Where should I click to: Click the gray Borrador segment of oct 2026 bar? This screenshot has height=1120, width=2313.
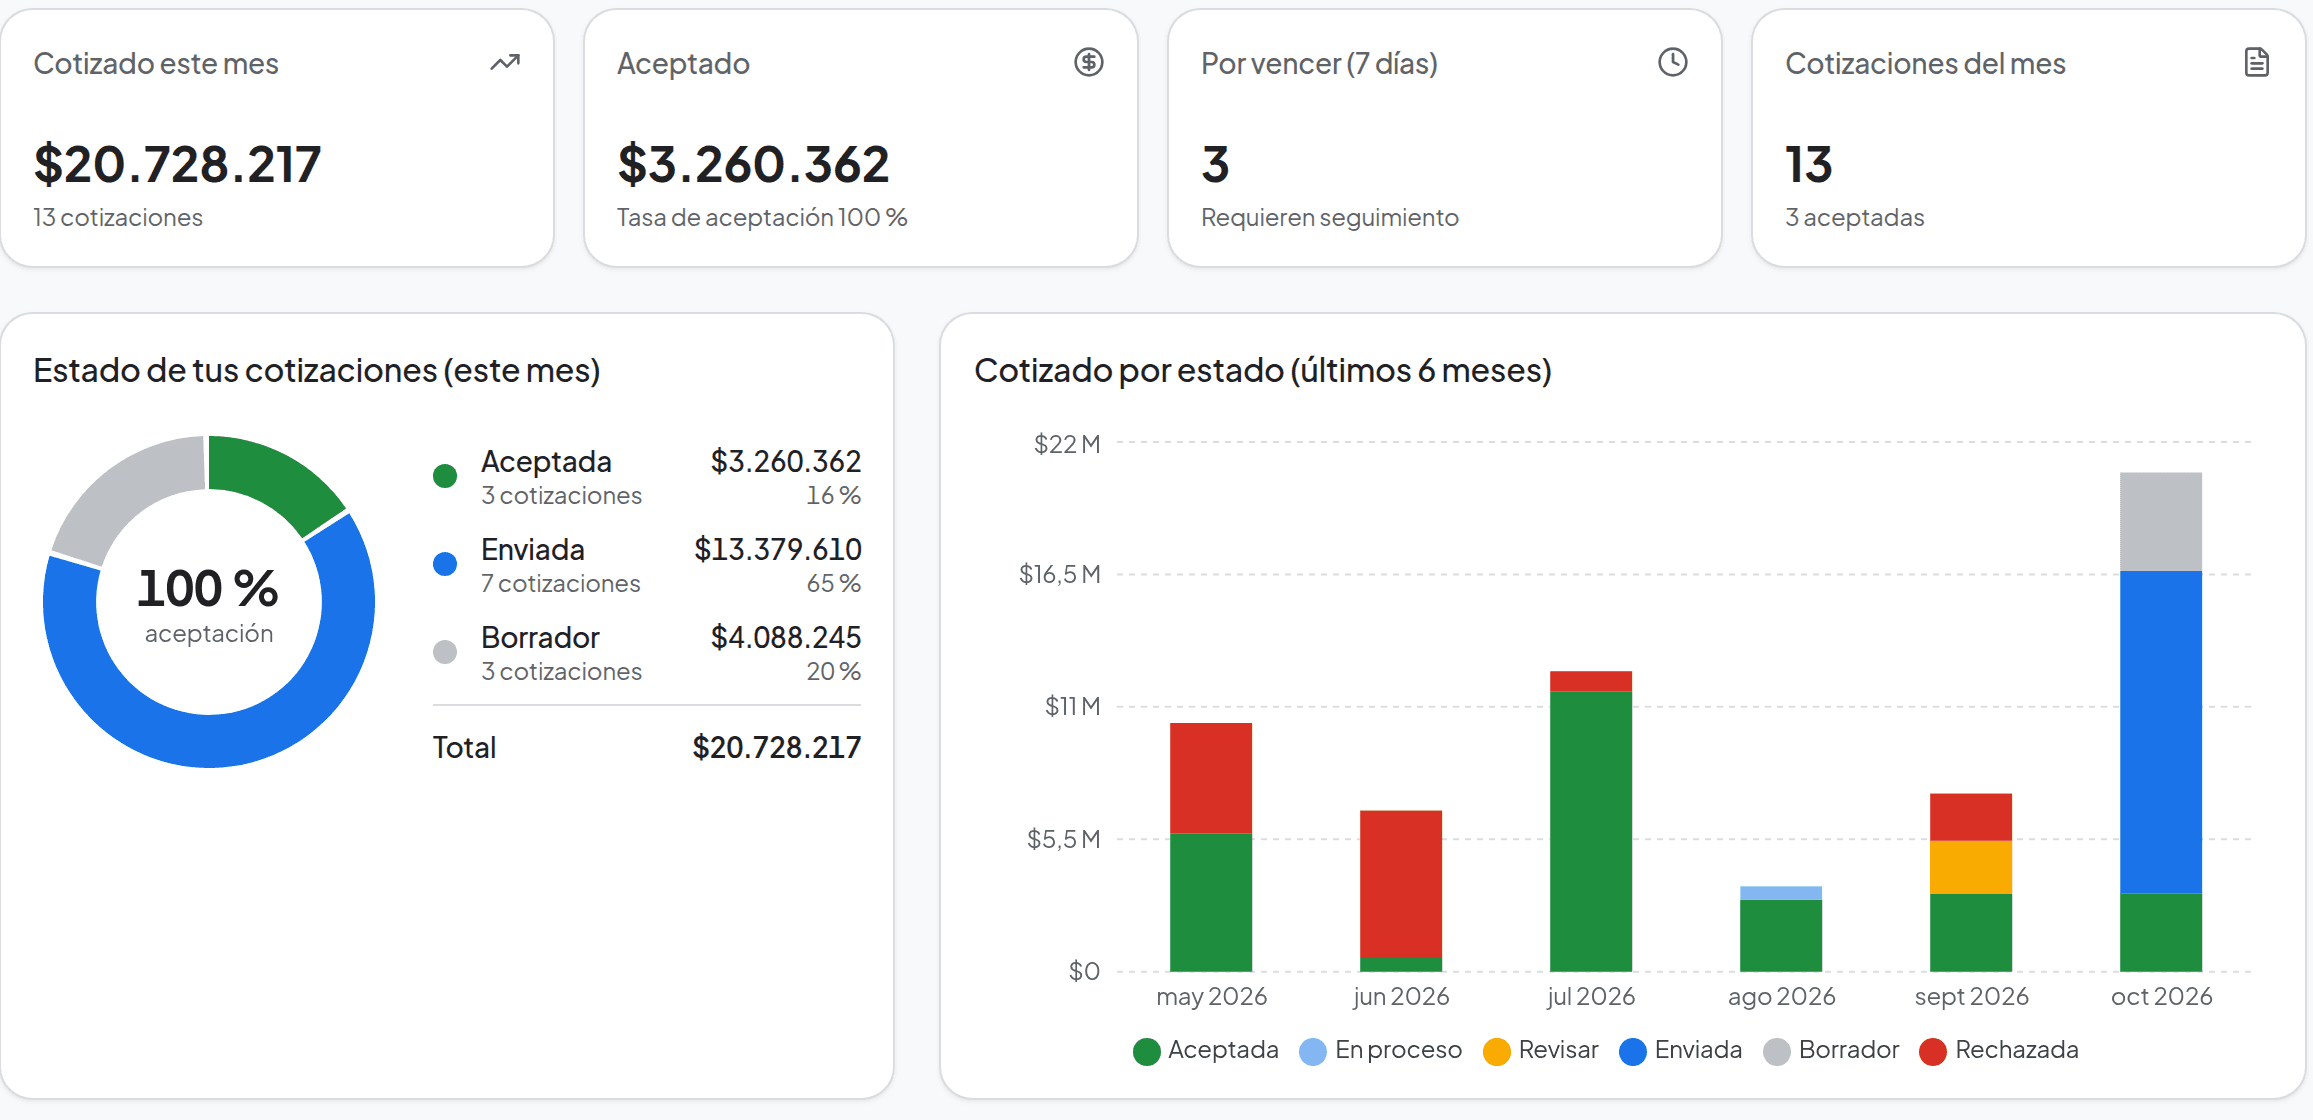tap(2161, 522)
